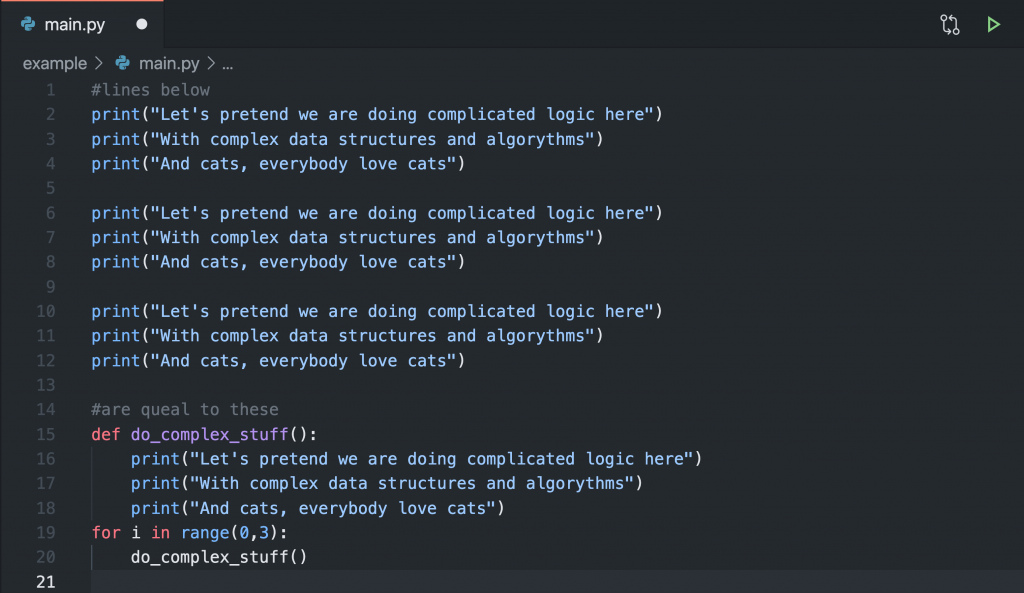This screenshot has width=1024, height=593.
Task: Click line number 1 in the gutter
Action: tap(51, 90)
